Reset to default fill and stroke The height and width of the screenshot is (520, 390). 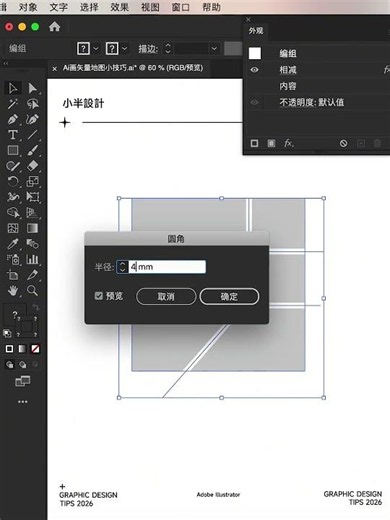point(7,333)
